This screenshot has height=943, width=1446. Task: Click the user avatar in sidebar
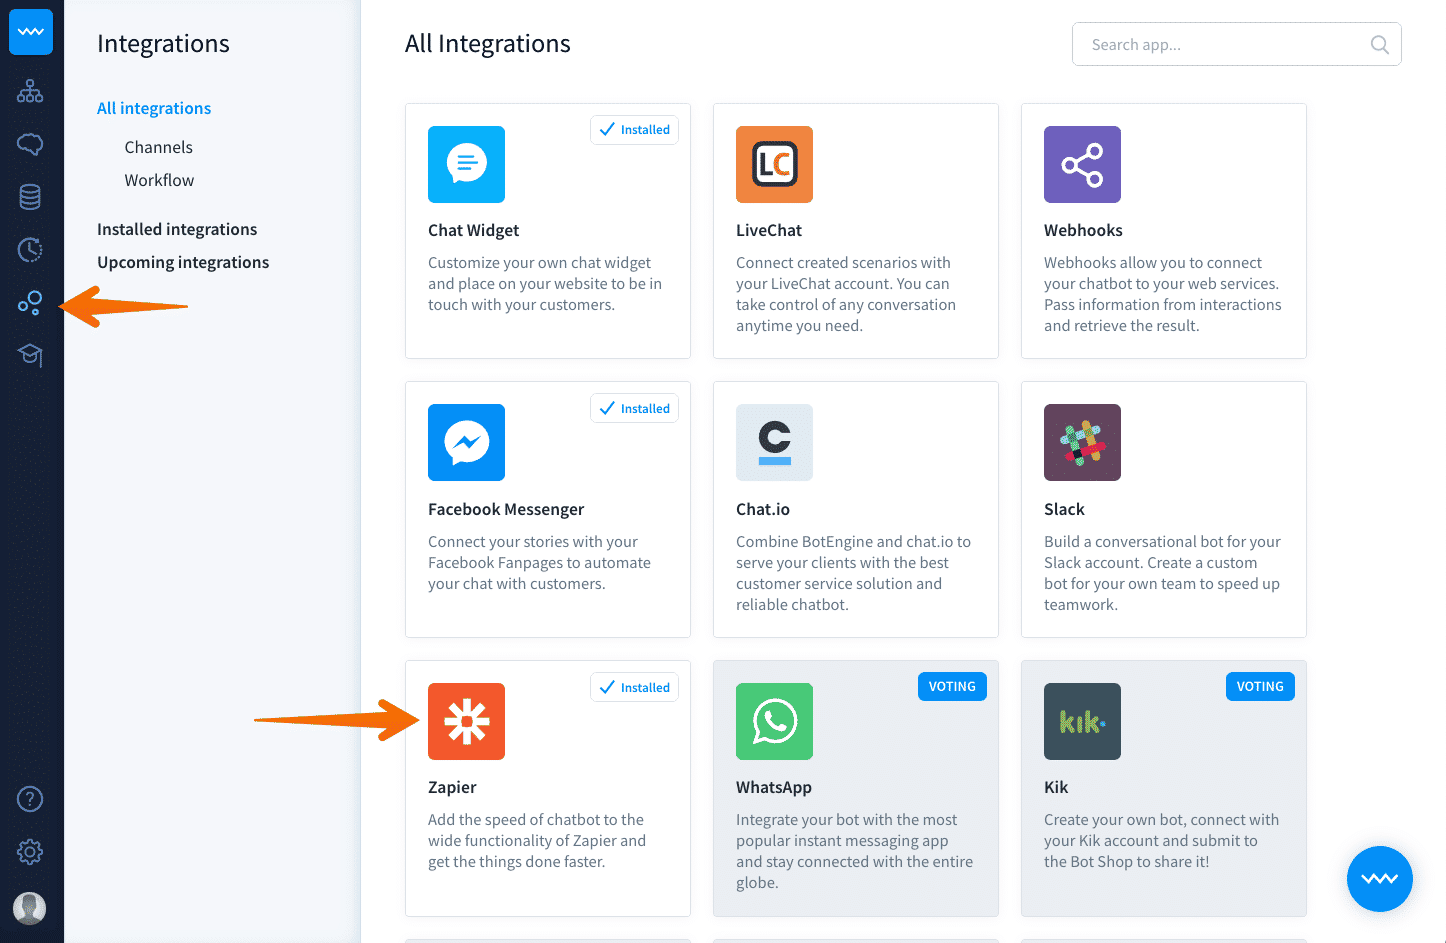coord(30,908)
